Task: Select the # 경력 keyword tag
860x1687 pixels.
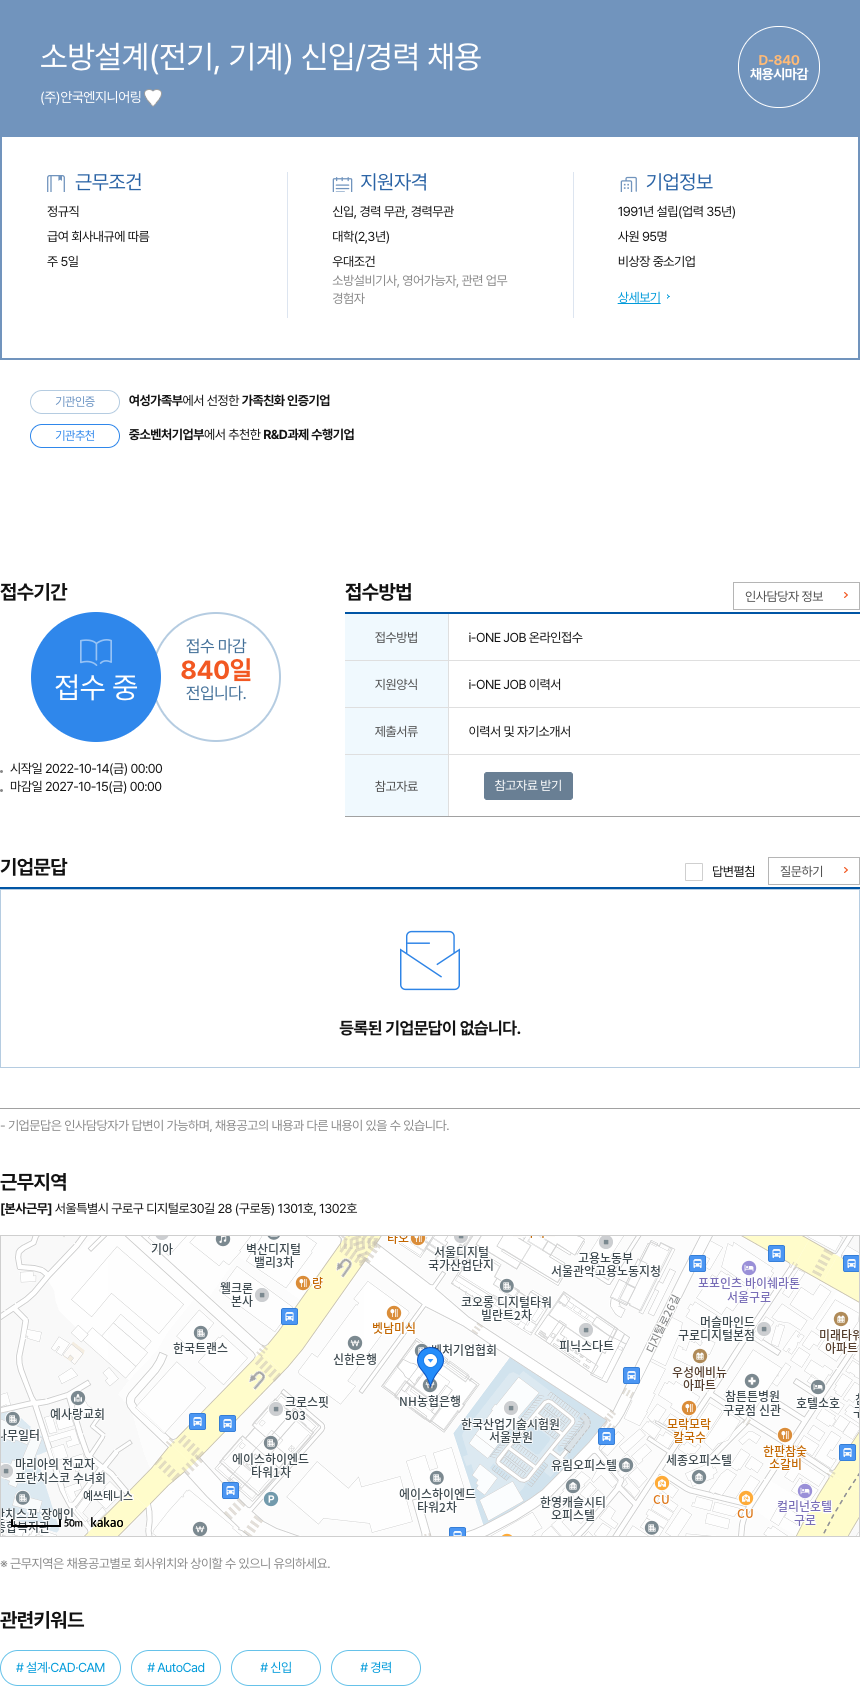Action: (x=376, y=1668)
